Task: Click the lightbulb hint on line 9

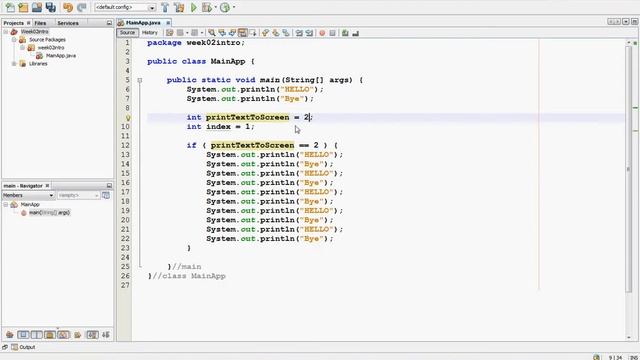Action: [x=128, y=118]
